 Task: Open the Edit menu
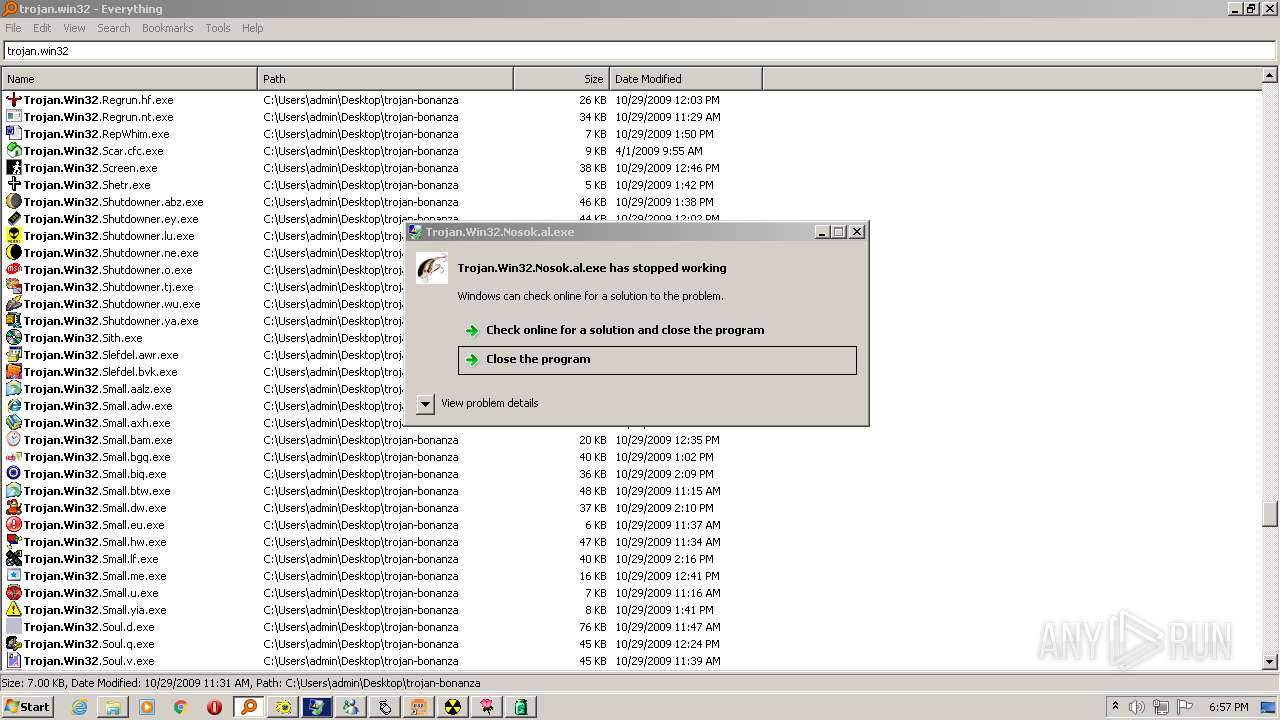coord(42,28)
